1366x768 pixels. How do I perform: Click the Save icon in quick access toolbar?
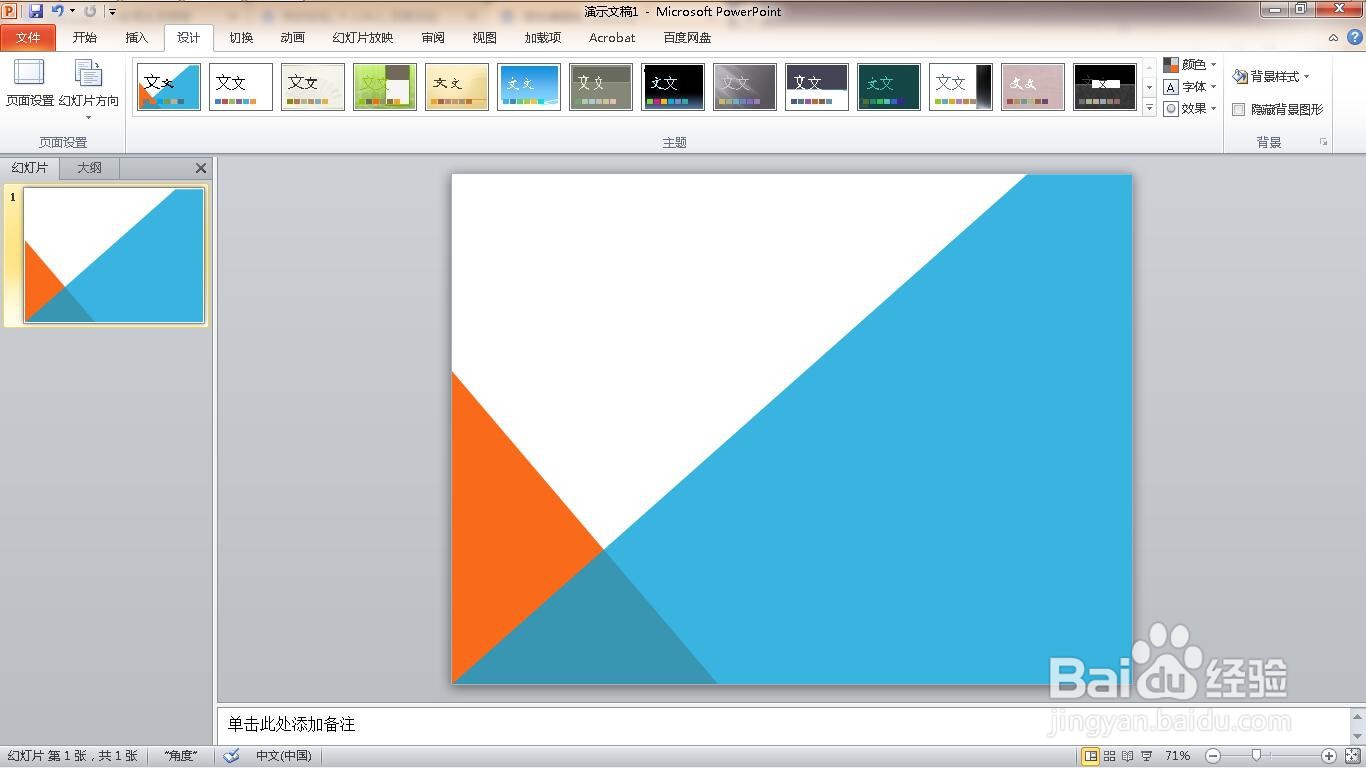click(x=36, y=11)
